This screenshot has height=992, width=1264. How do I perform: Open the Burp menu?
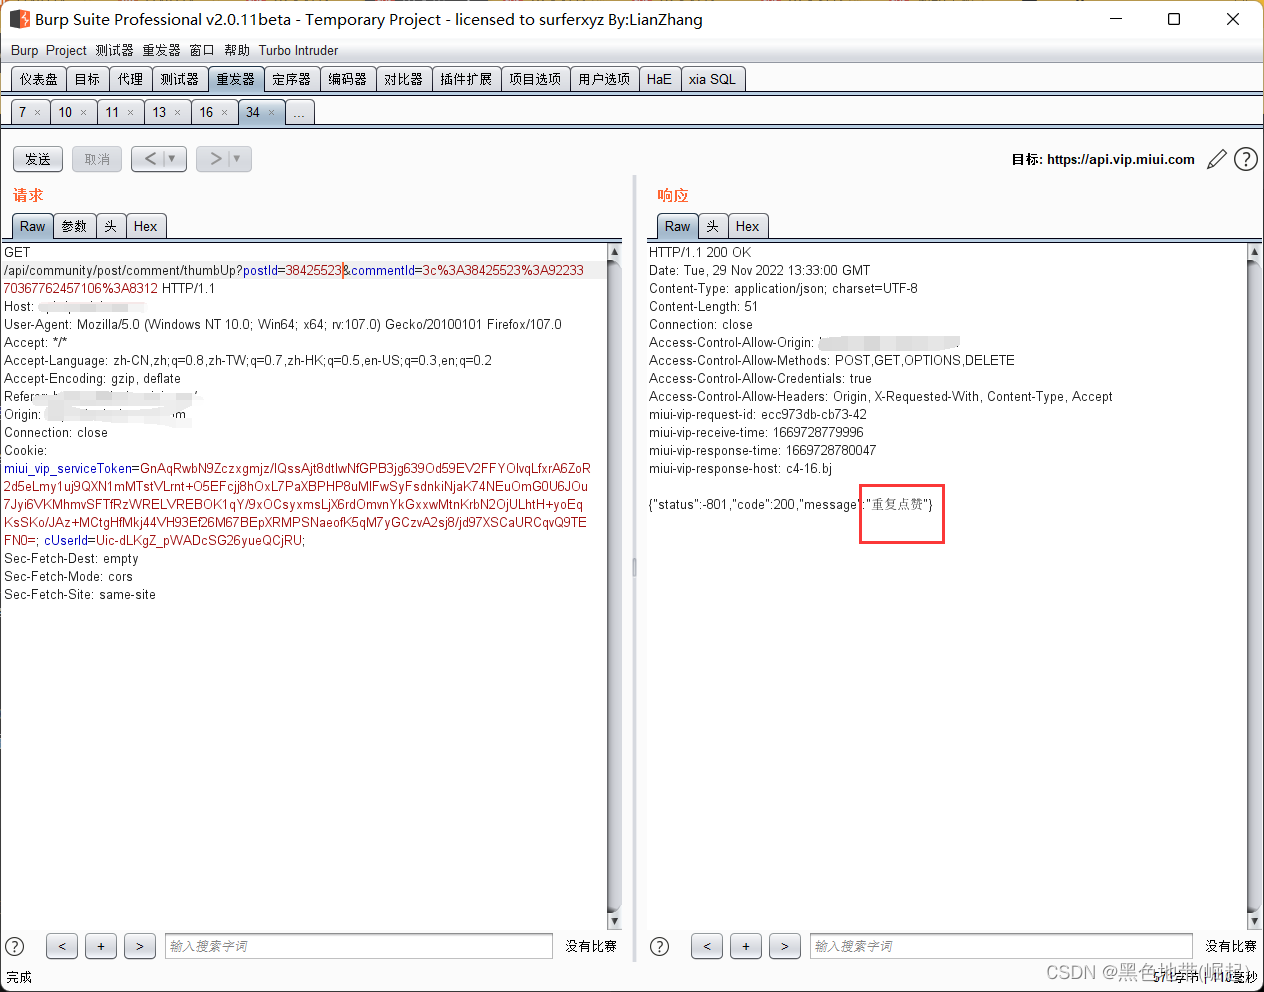(x=24, y=50)
